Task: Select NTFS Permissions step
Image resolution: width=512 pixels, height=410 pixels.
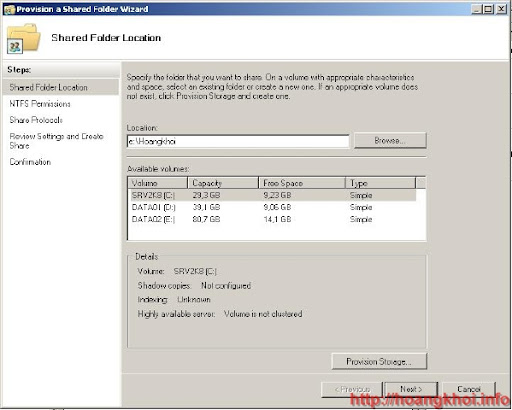Action: [40, 104]
